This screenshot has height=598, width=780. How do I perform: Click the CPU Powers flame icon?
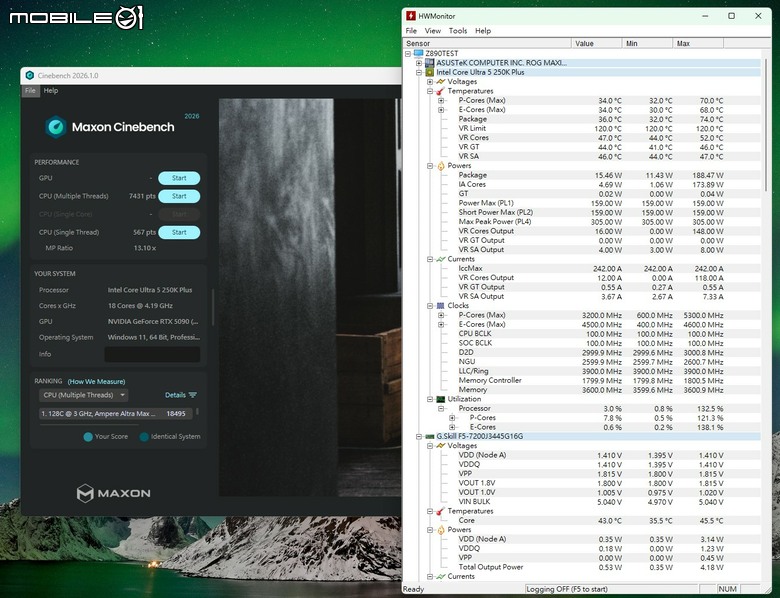point(440,166)
